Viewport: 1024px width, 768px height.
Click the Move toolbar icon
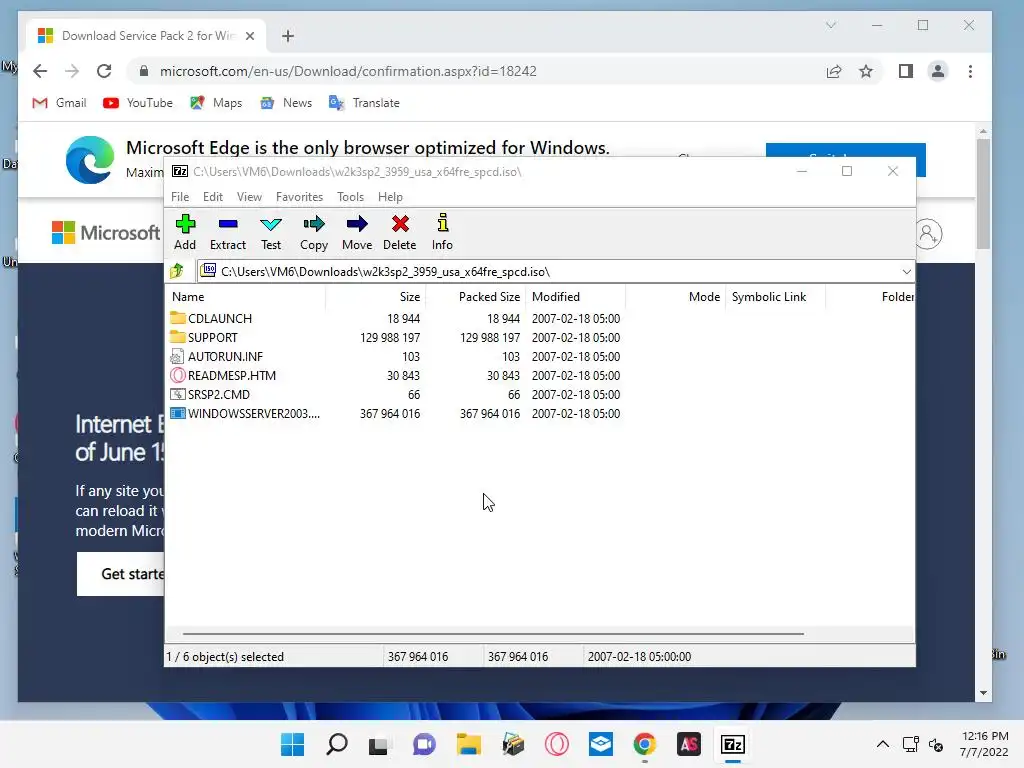tap(357, 232)
